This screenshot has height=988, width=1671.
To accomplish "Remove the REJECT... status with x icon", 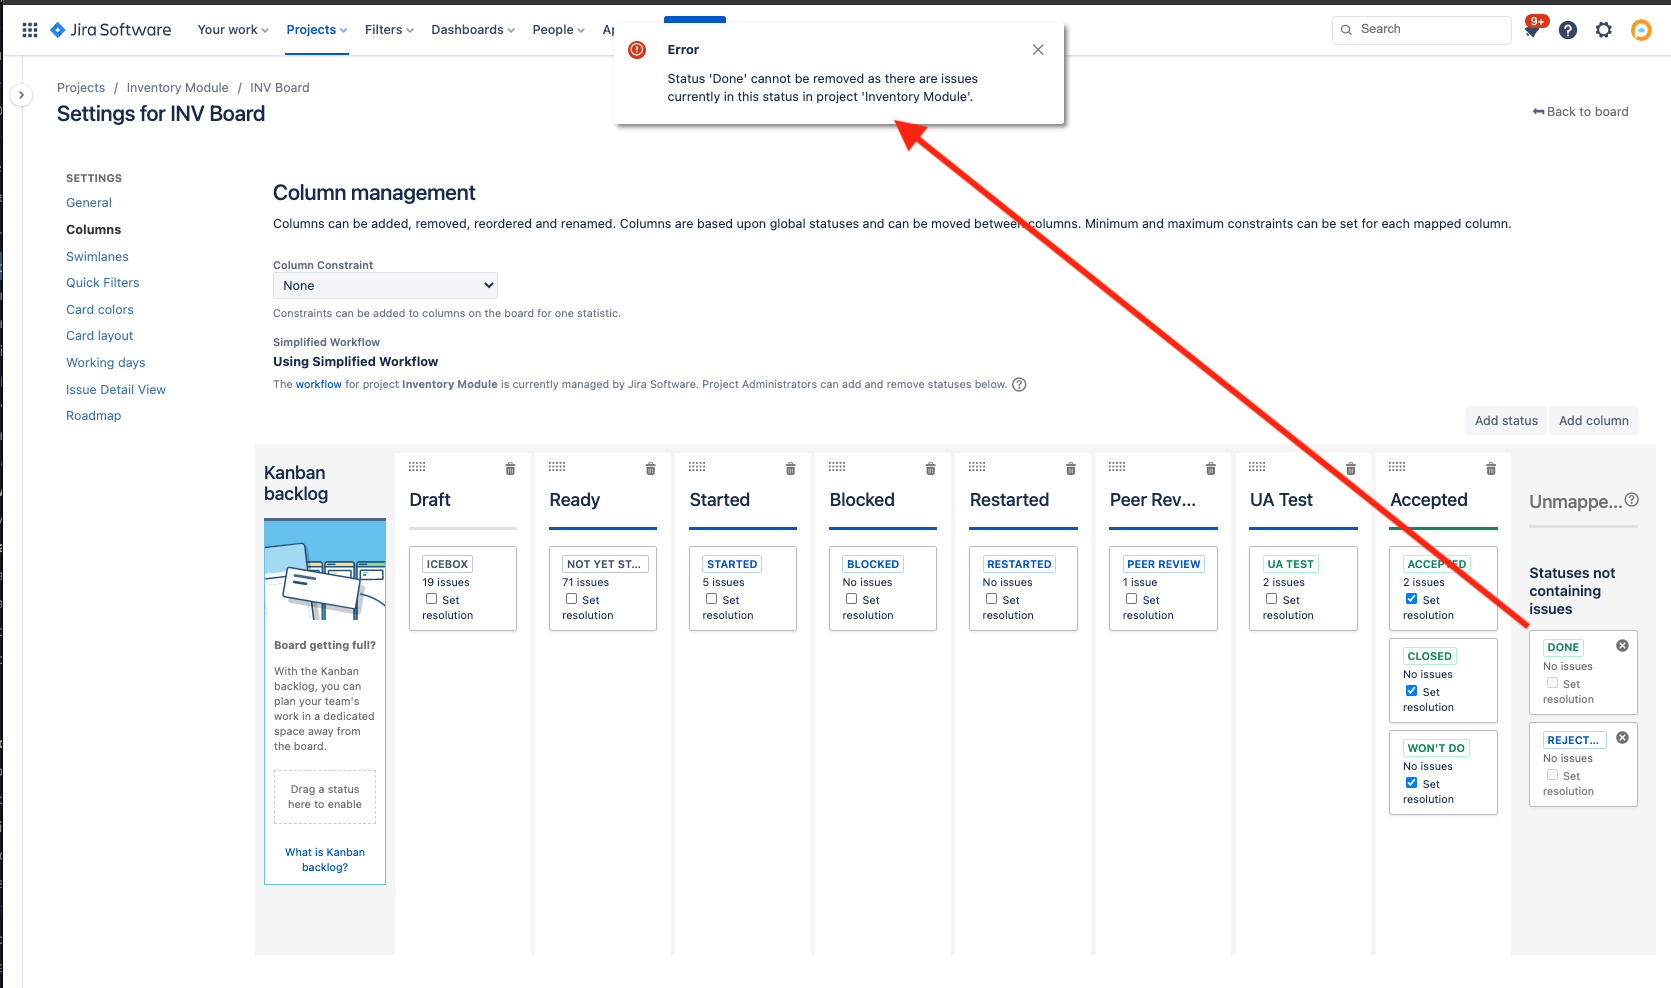I will click(1622, 738).
